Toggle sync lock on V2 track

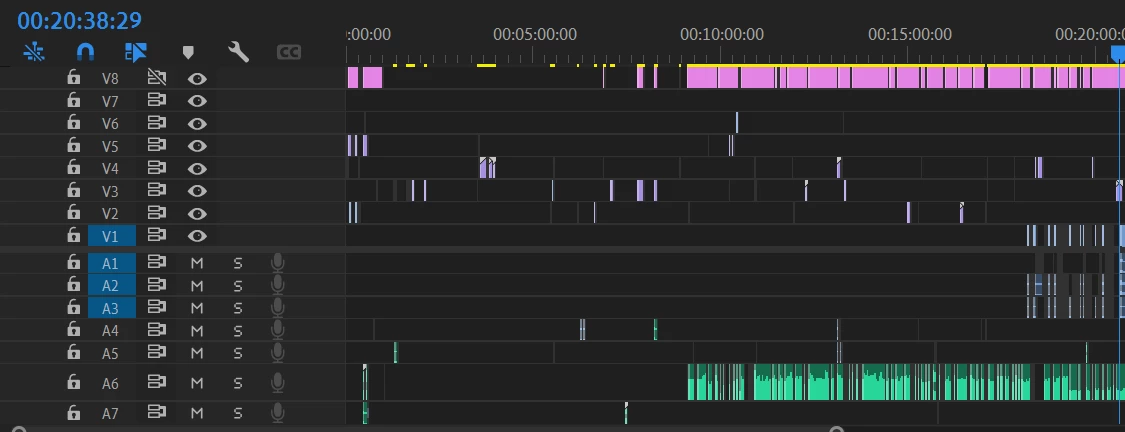pyautogui.click(x=156, y=213)
